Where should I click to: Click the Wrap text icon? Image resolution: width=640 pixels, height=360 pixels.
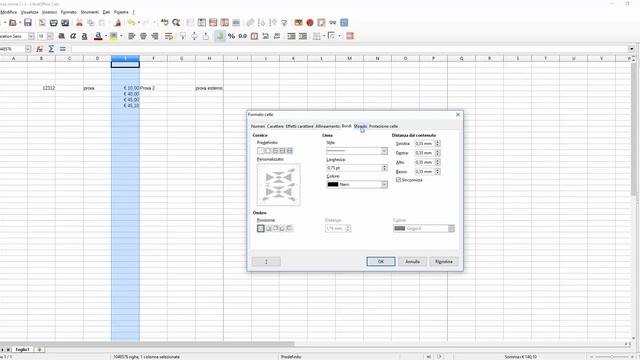pyautogui.click(x=169, y=36)
